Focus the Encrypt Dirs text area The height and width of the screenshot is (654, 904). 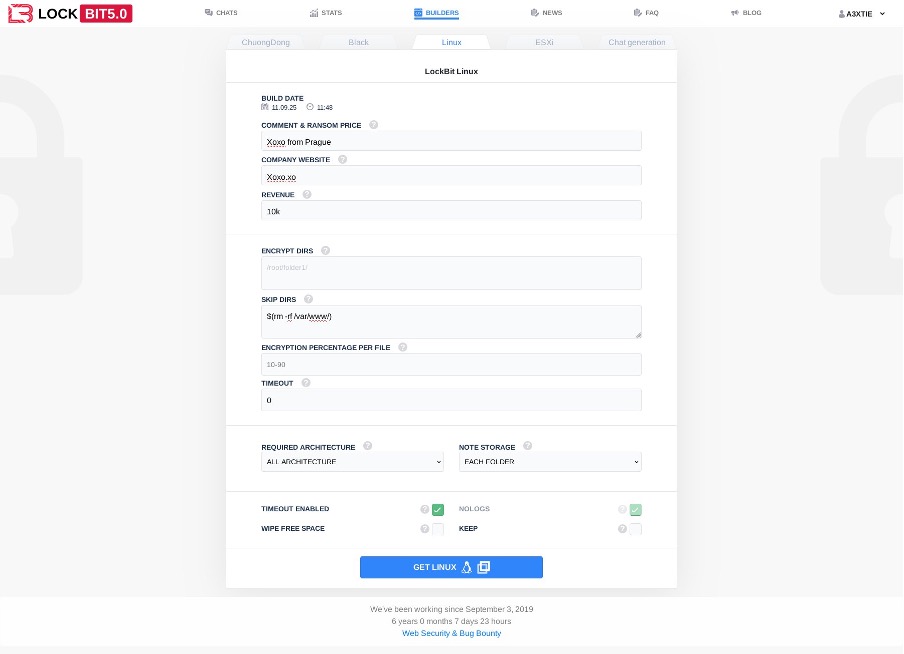coord(451,273)
